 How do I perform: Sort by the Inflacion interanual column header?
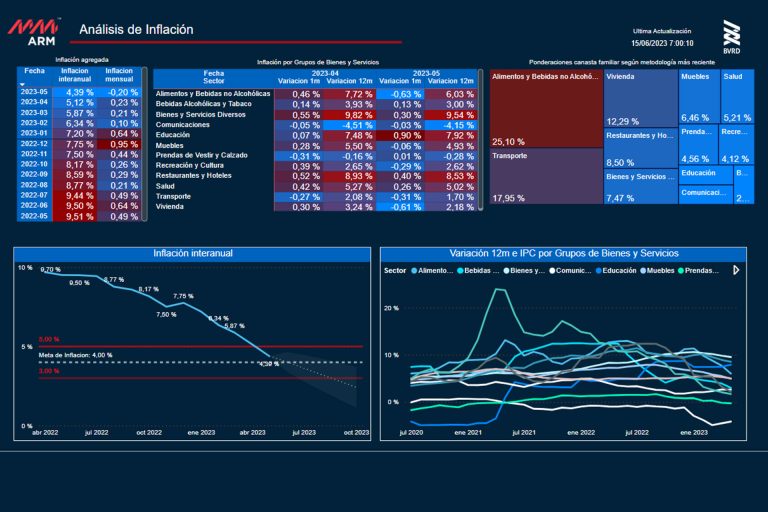75,76
